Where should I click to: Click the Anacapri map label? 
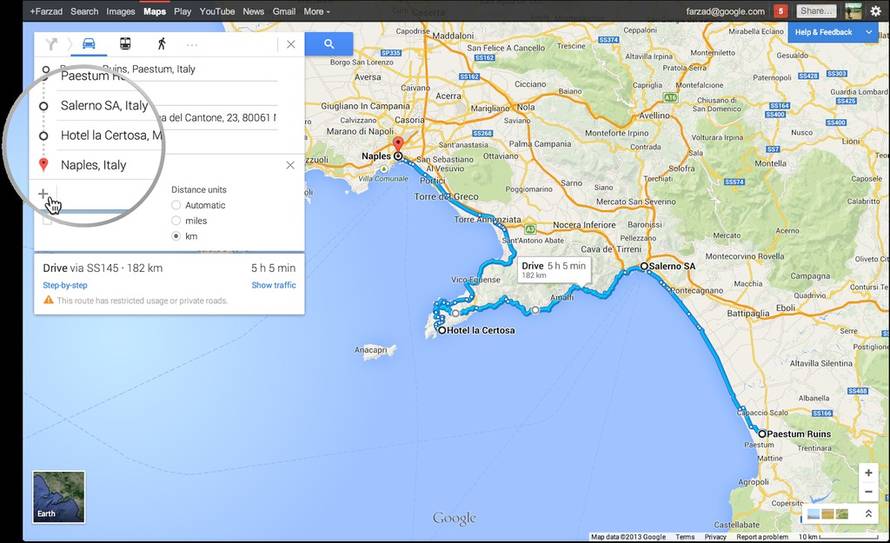[371, 350]
